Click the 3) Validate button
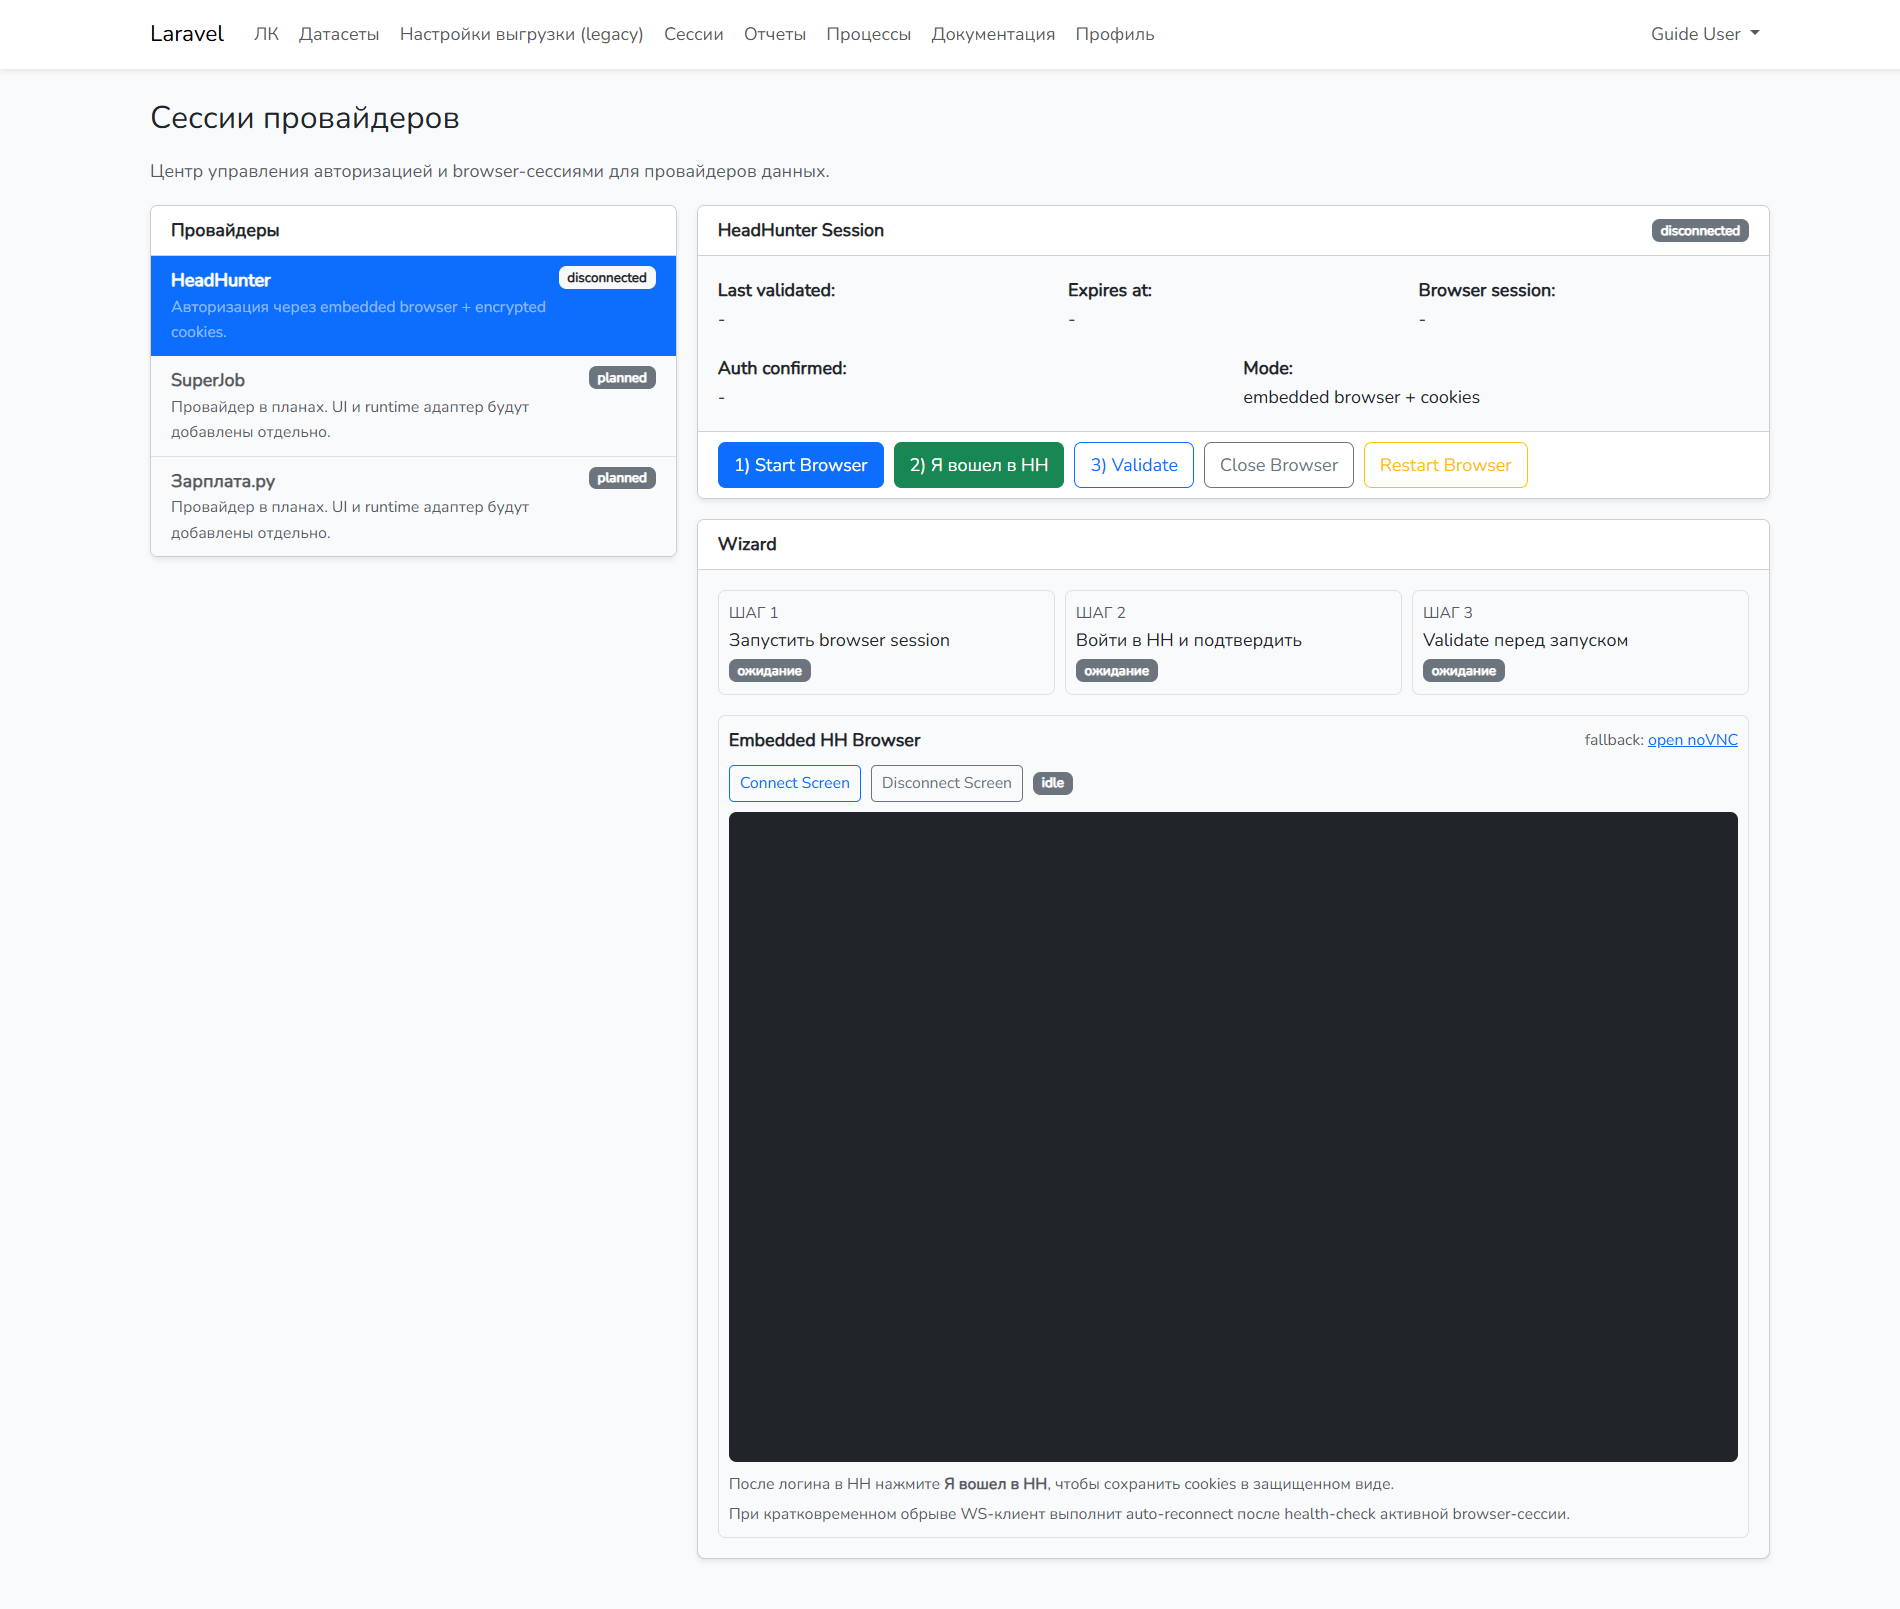Image resolution: width=1900 pixels, height=1609 pixels. tap(1133, 465)
